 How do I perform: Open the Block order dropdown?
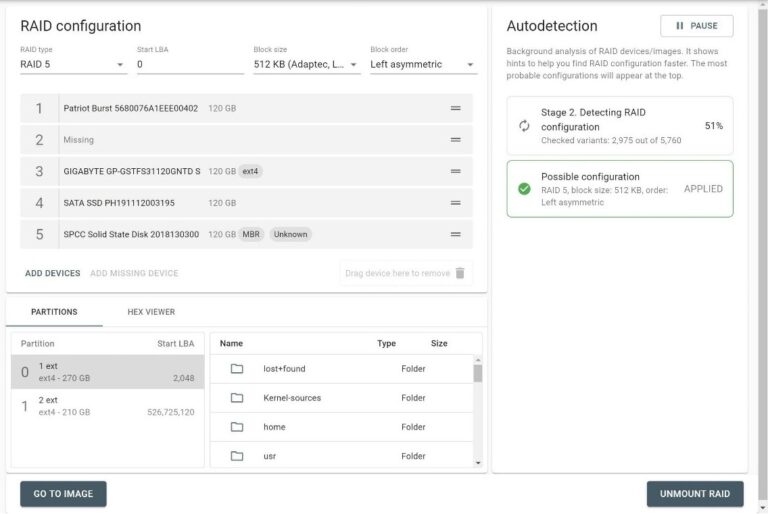pyautogui.click(x=422, y=65)
